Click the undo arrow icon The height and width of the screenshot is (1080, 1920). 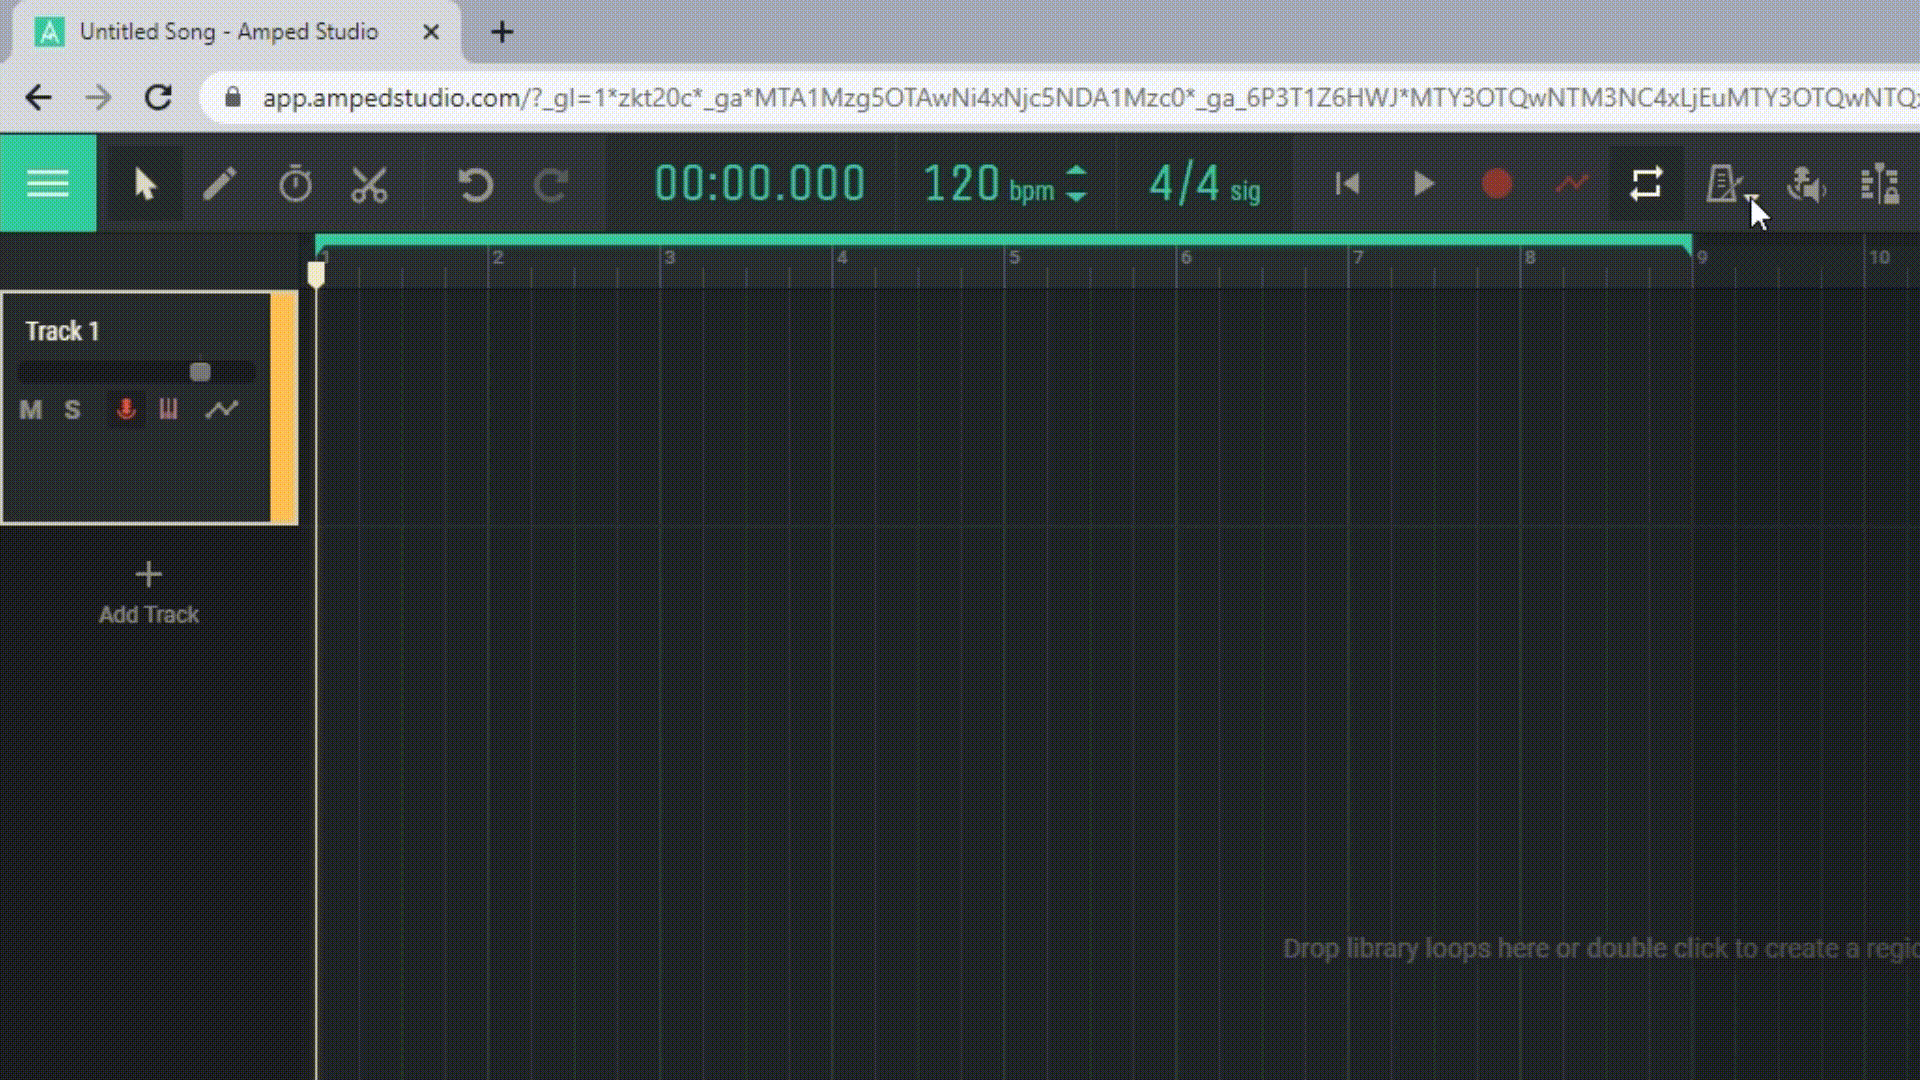[x=475, y=184]
